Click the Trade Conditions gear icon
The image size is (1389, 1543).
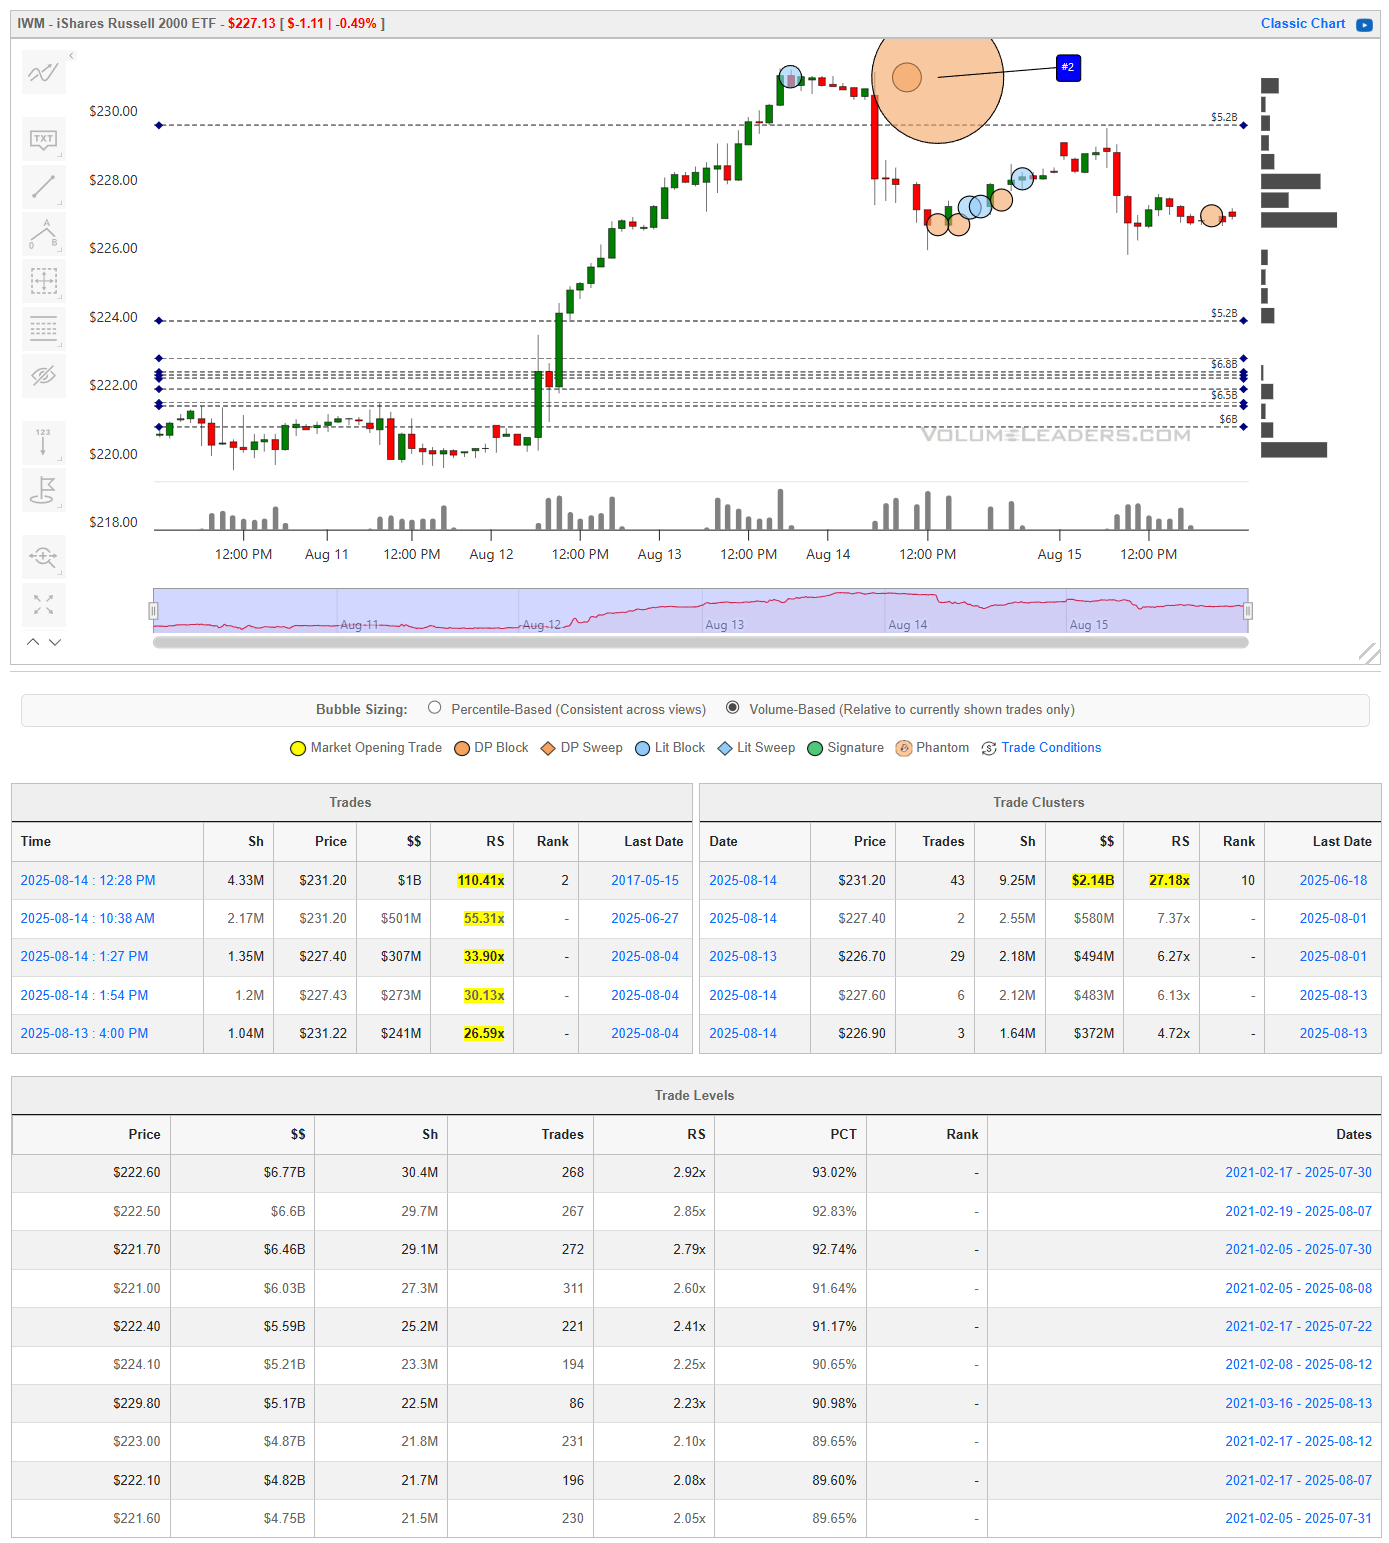click(x=989, y=748)
